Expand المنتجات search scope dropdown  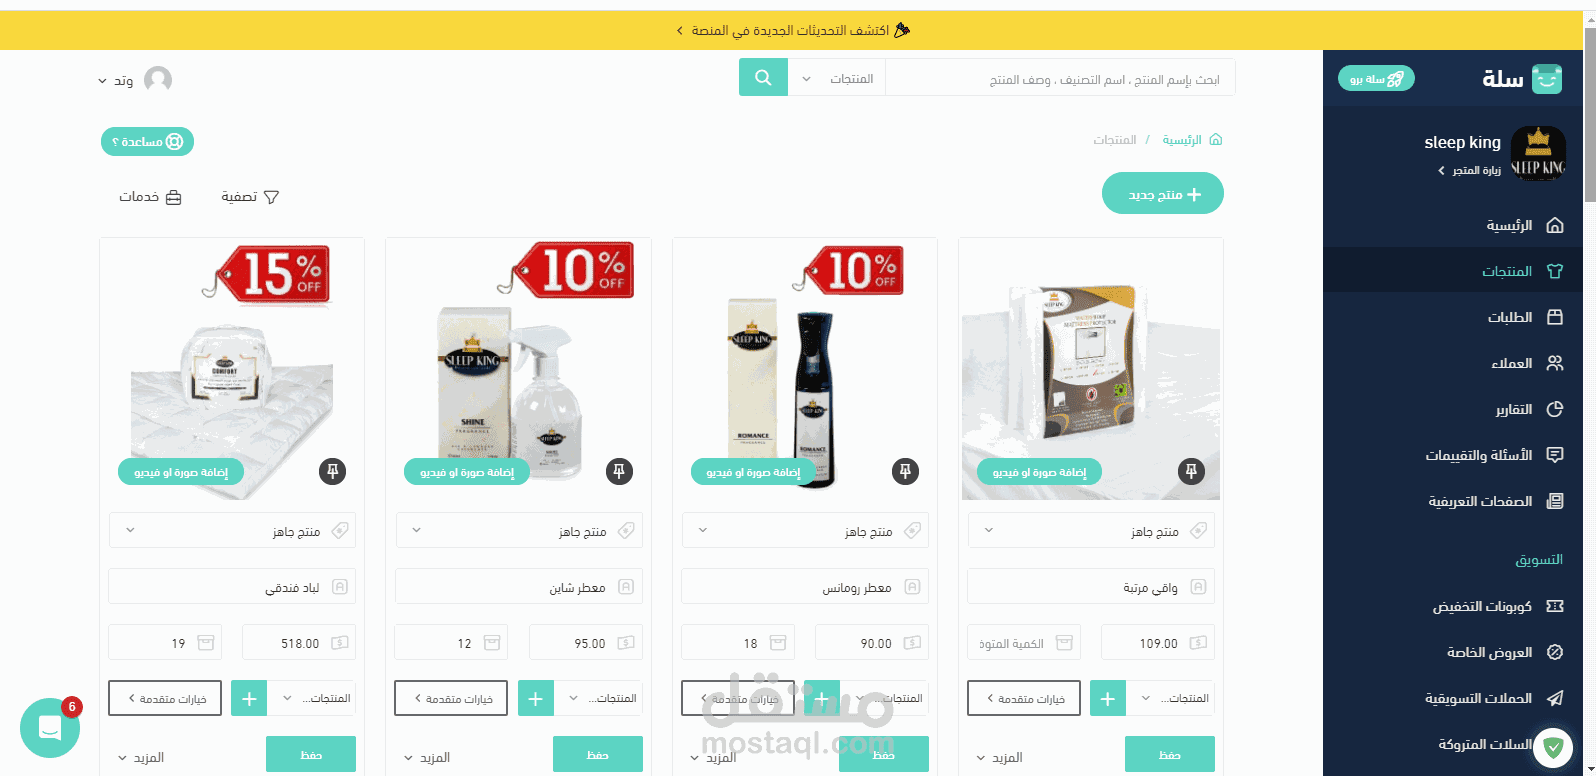pos(837,78)
